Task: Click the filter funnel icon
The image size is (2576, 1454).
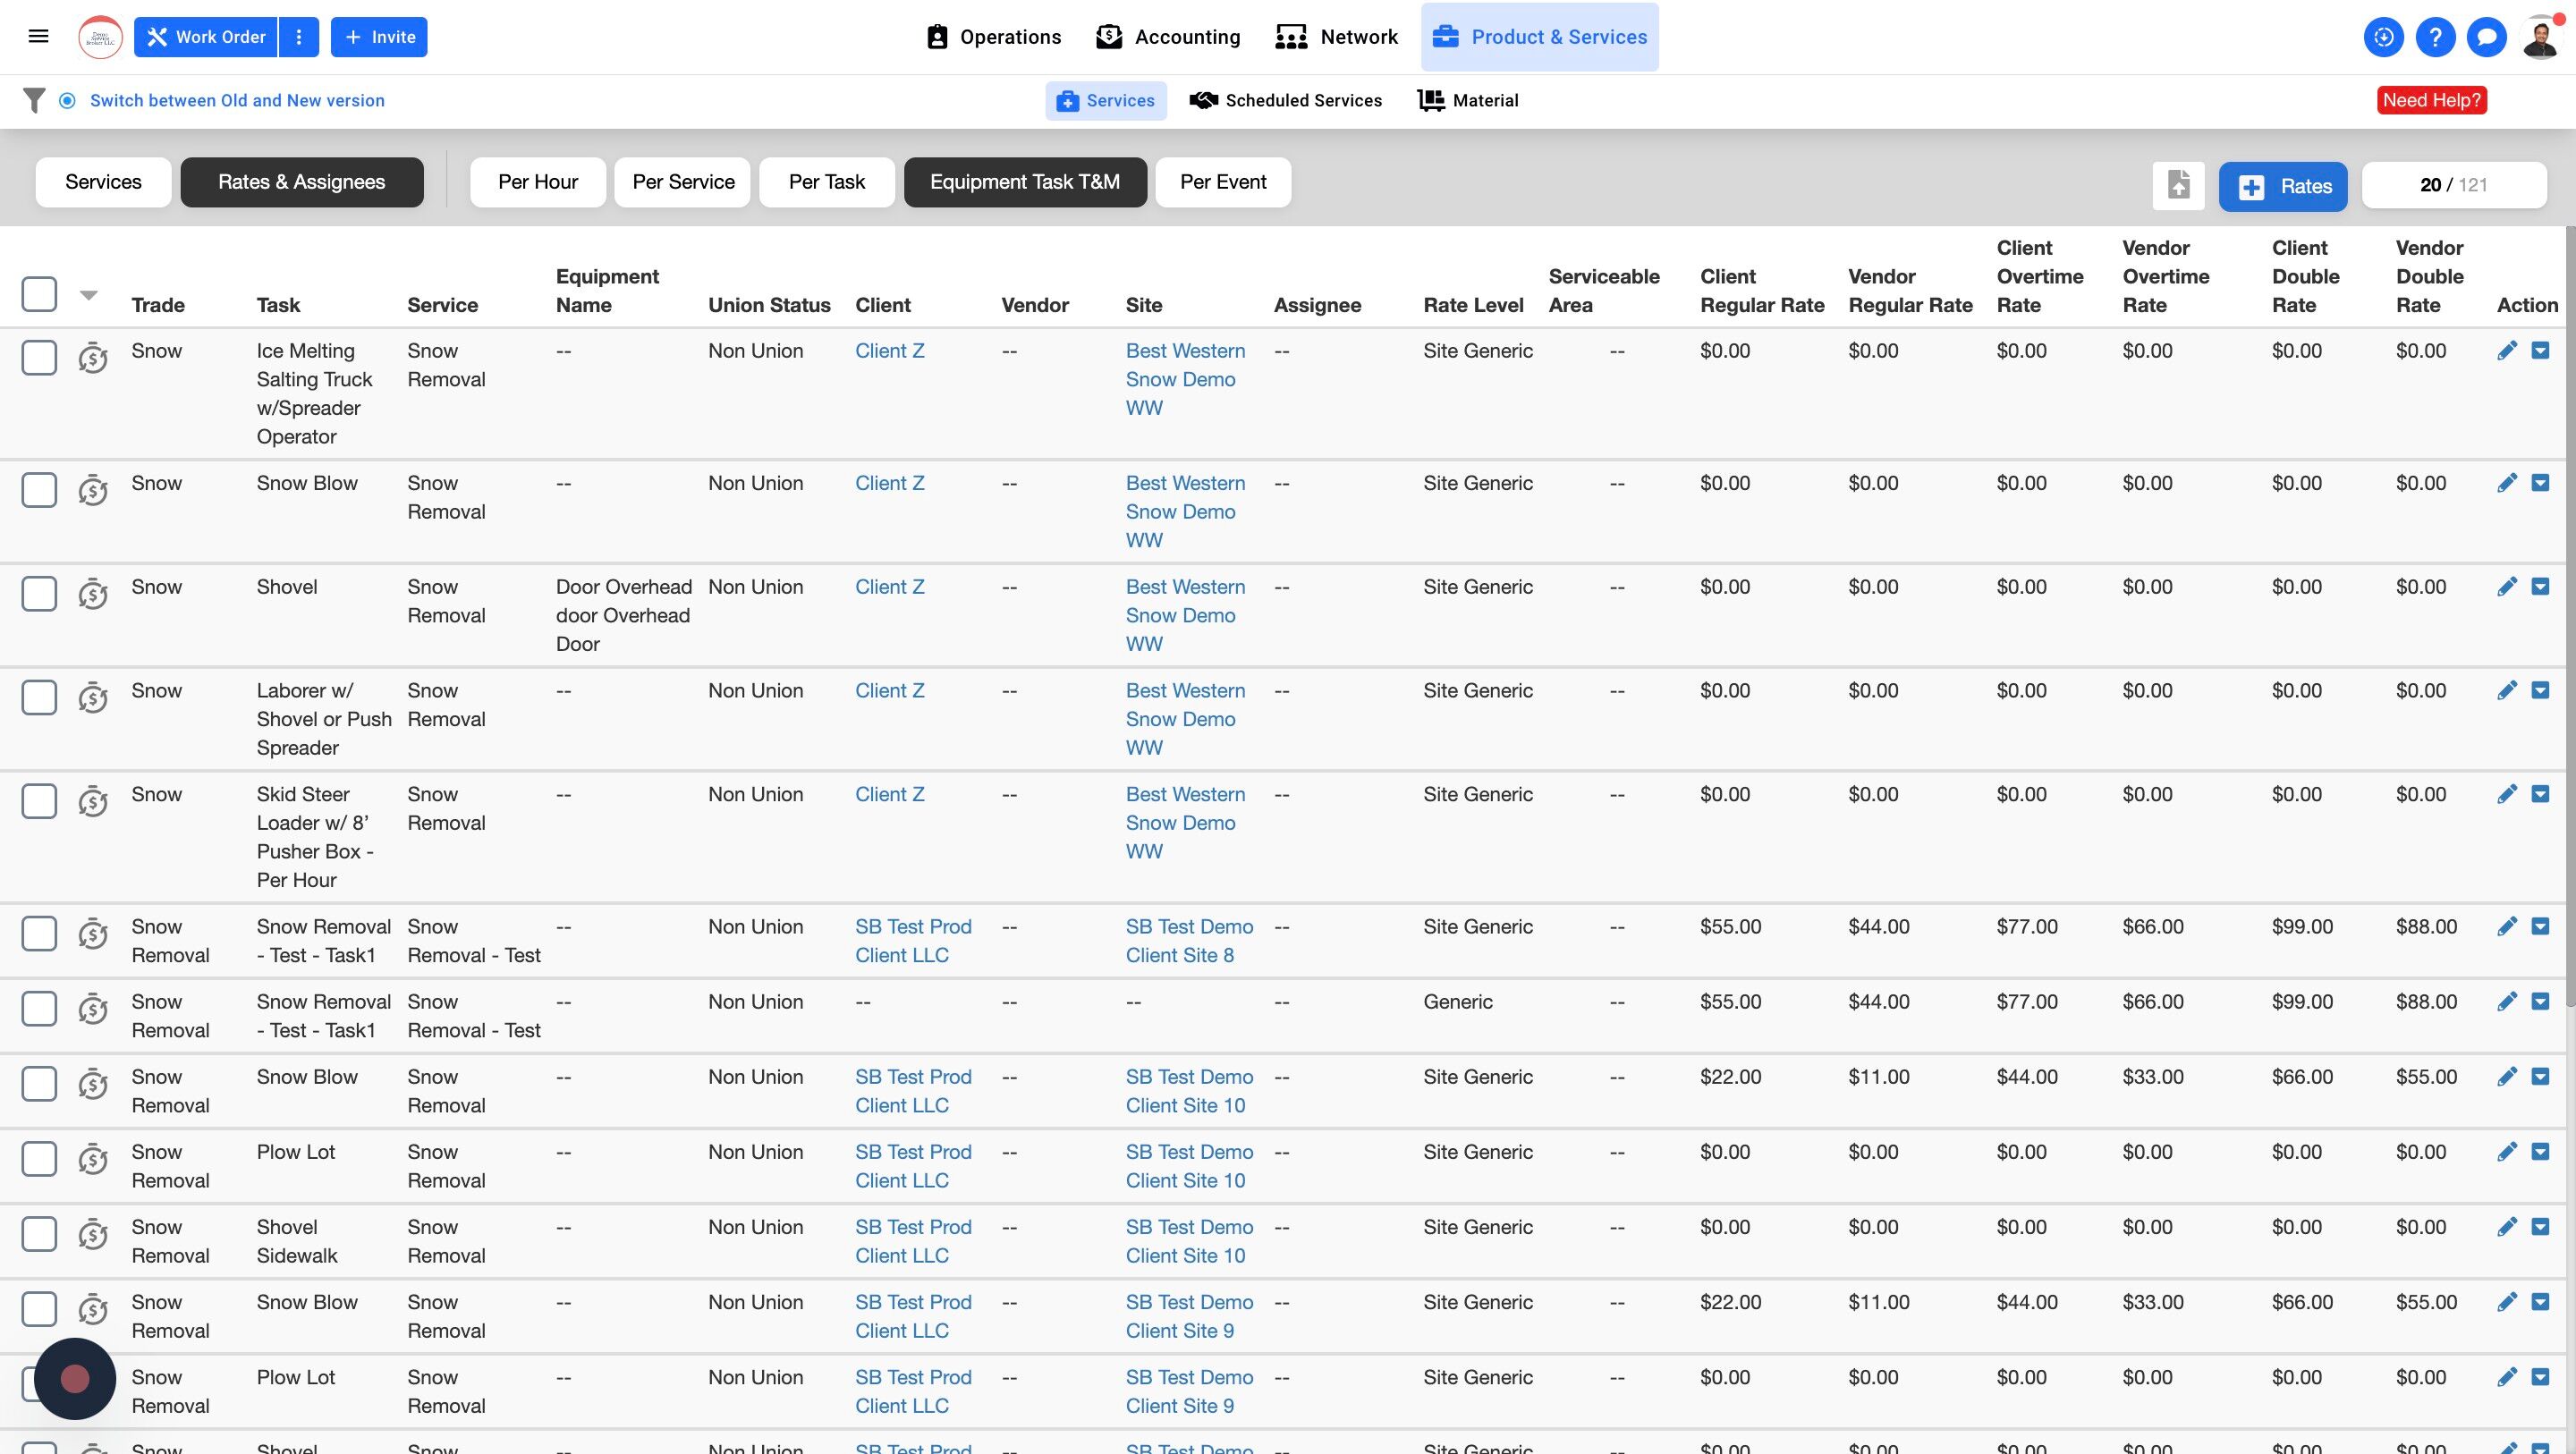Action: point(34,100)
